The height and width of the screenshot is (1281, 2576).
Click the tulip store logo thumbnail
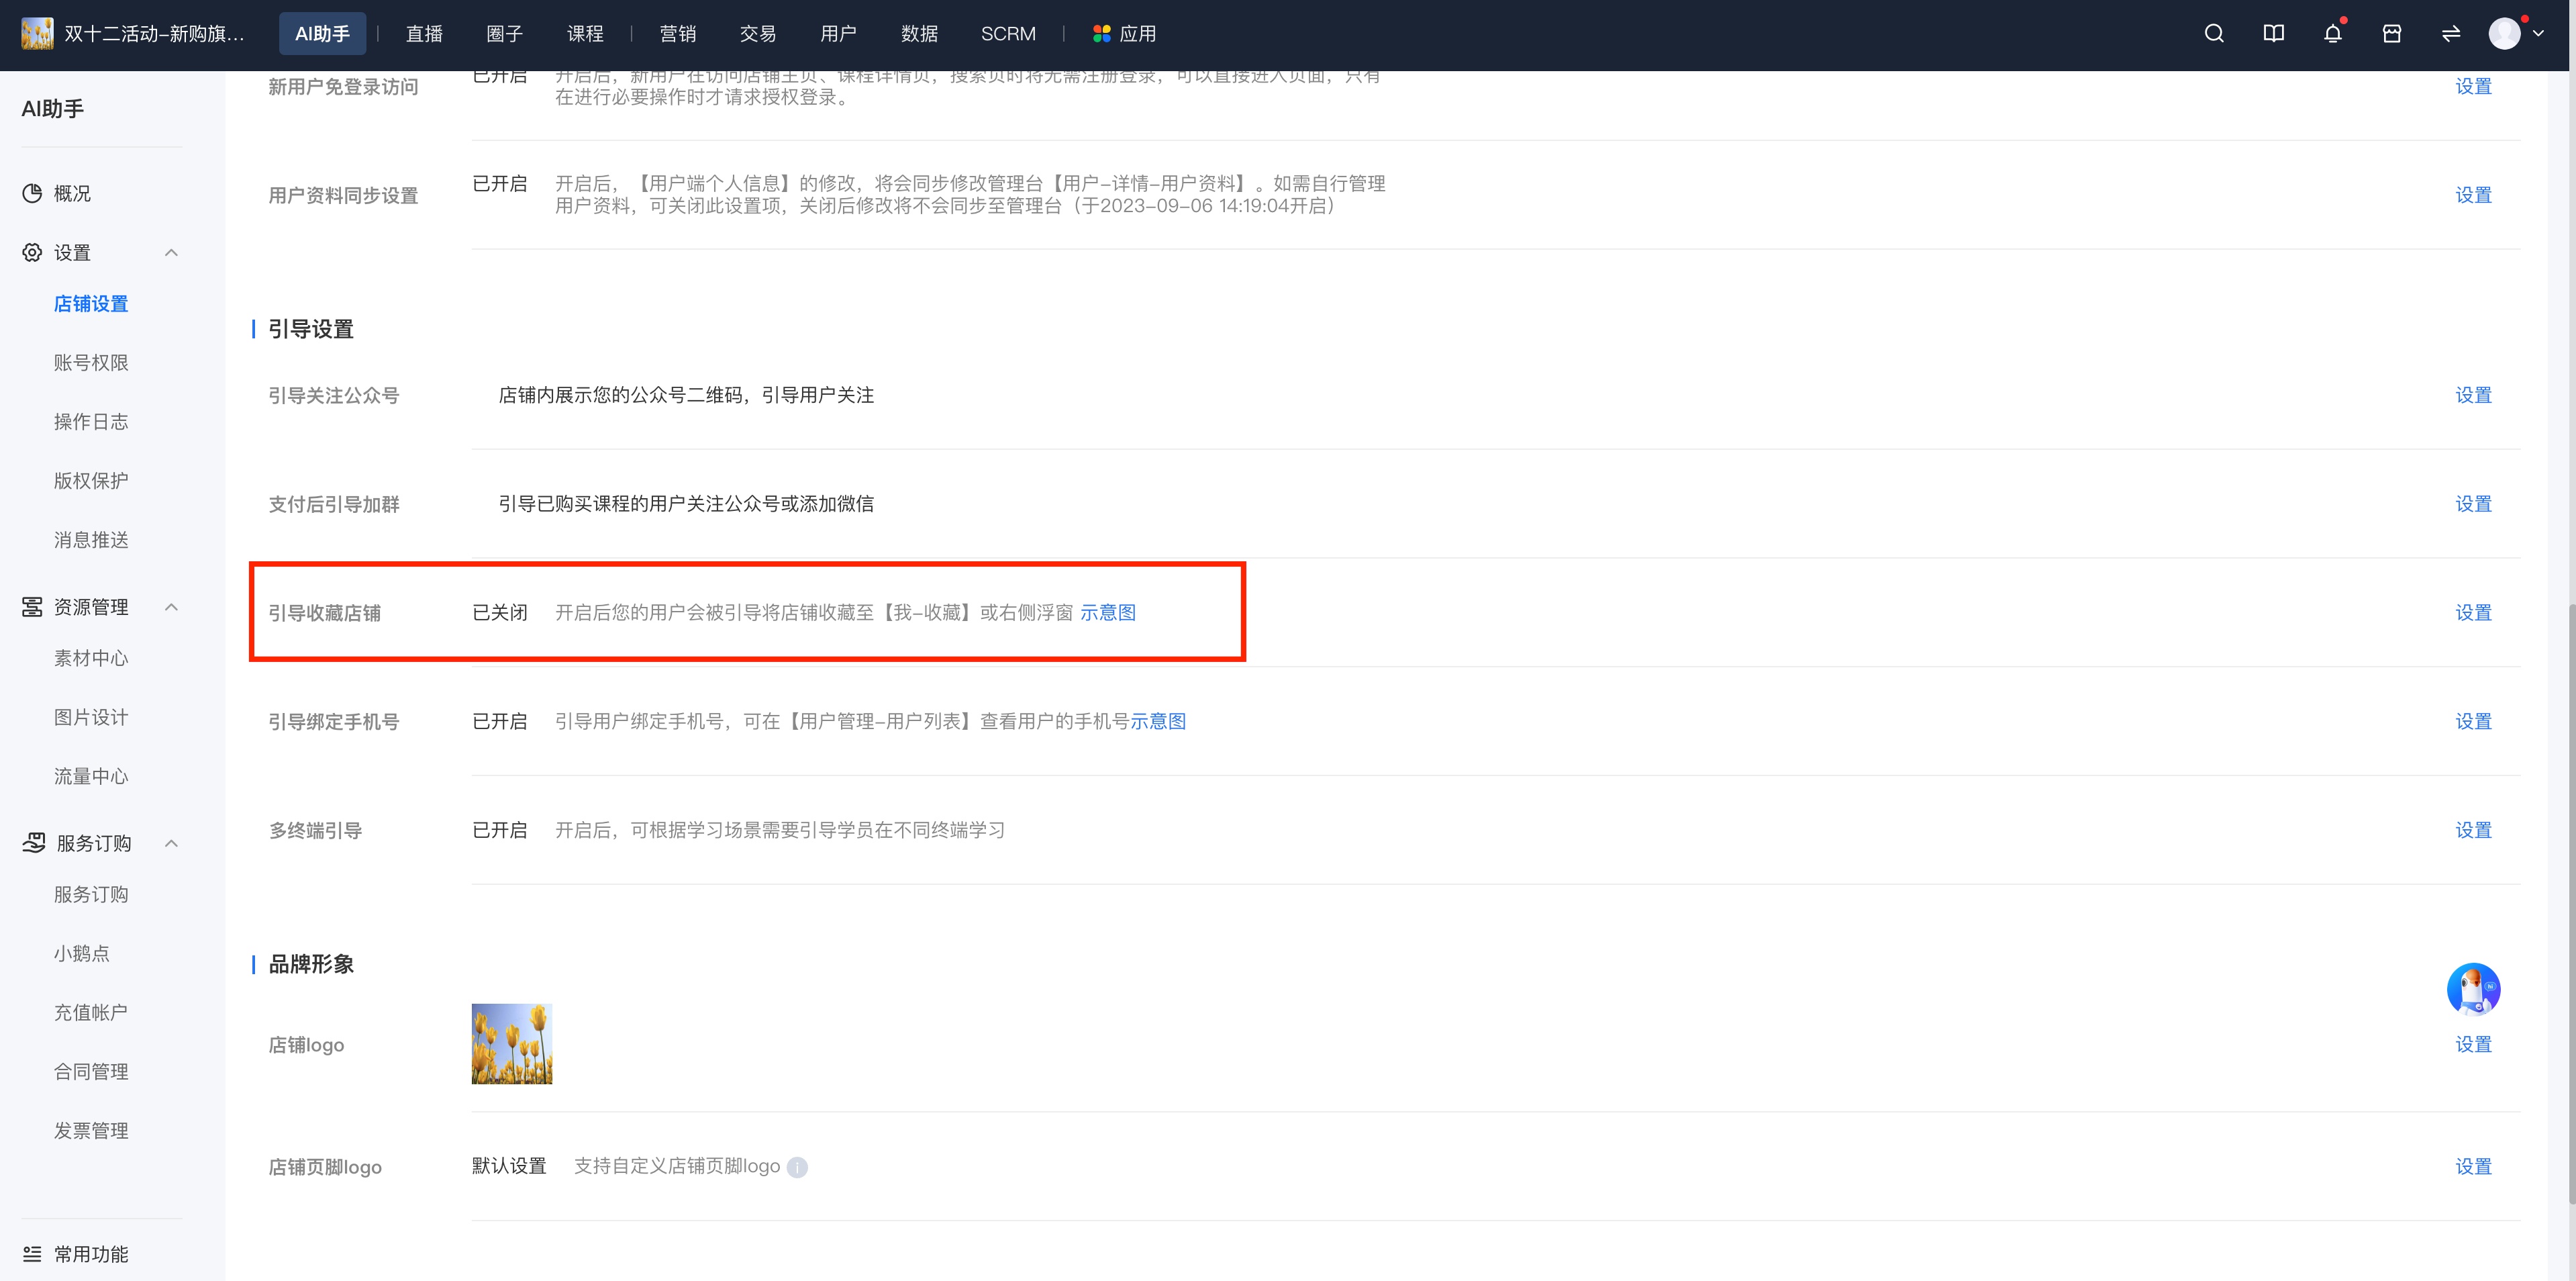[512, 1043]
